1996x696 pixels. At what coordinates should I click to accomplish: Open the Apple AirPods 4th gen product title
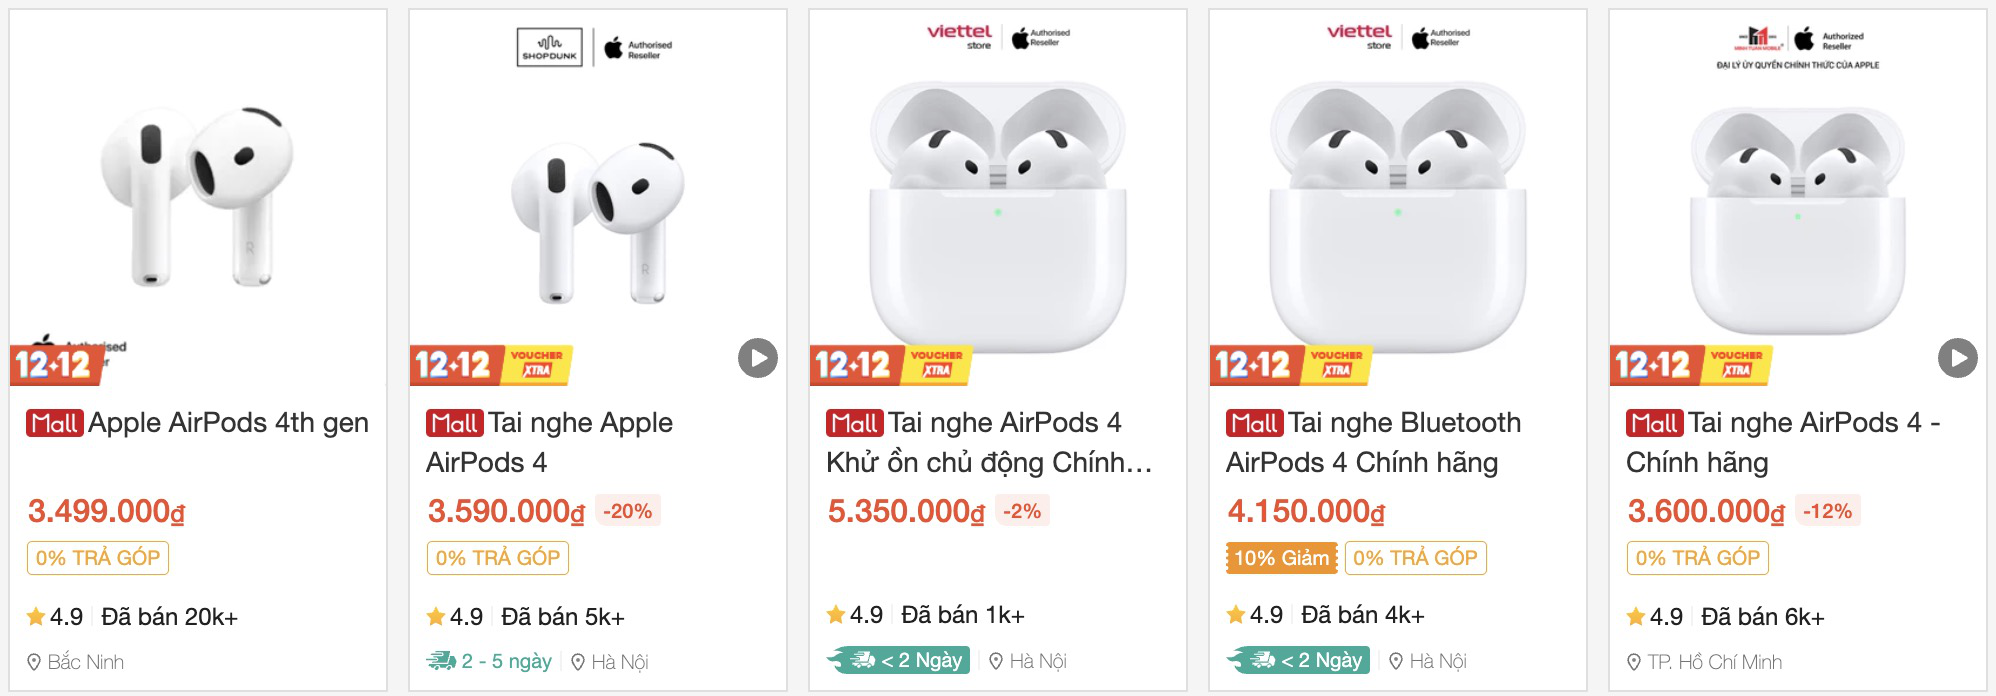pos(228,423)
